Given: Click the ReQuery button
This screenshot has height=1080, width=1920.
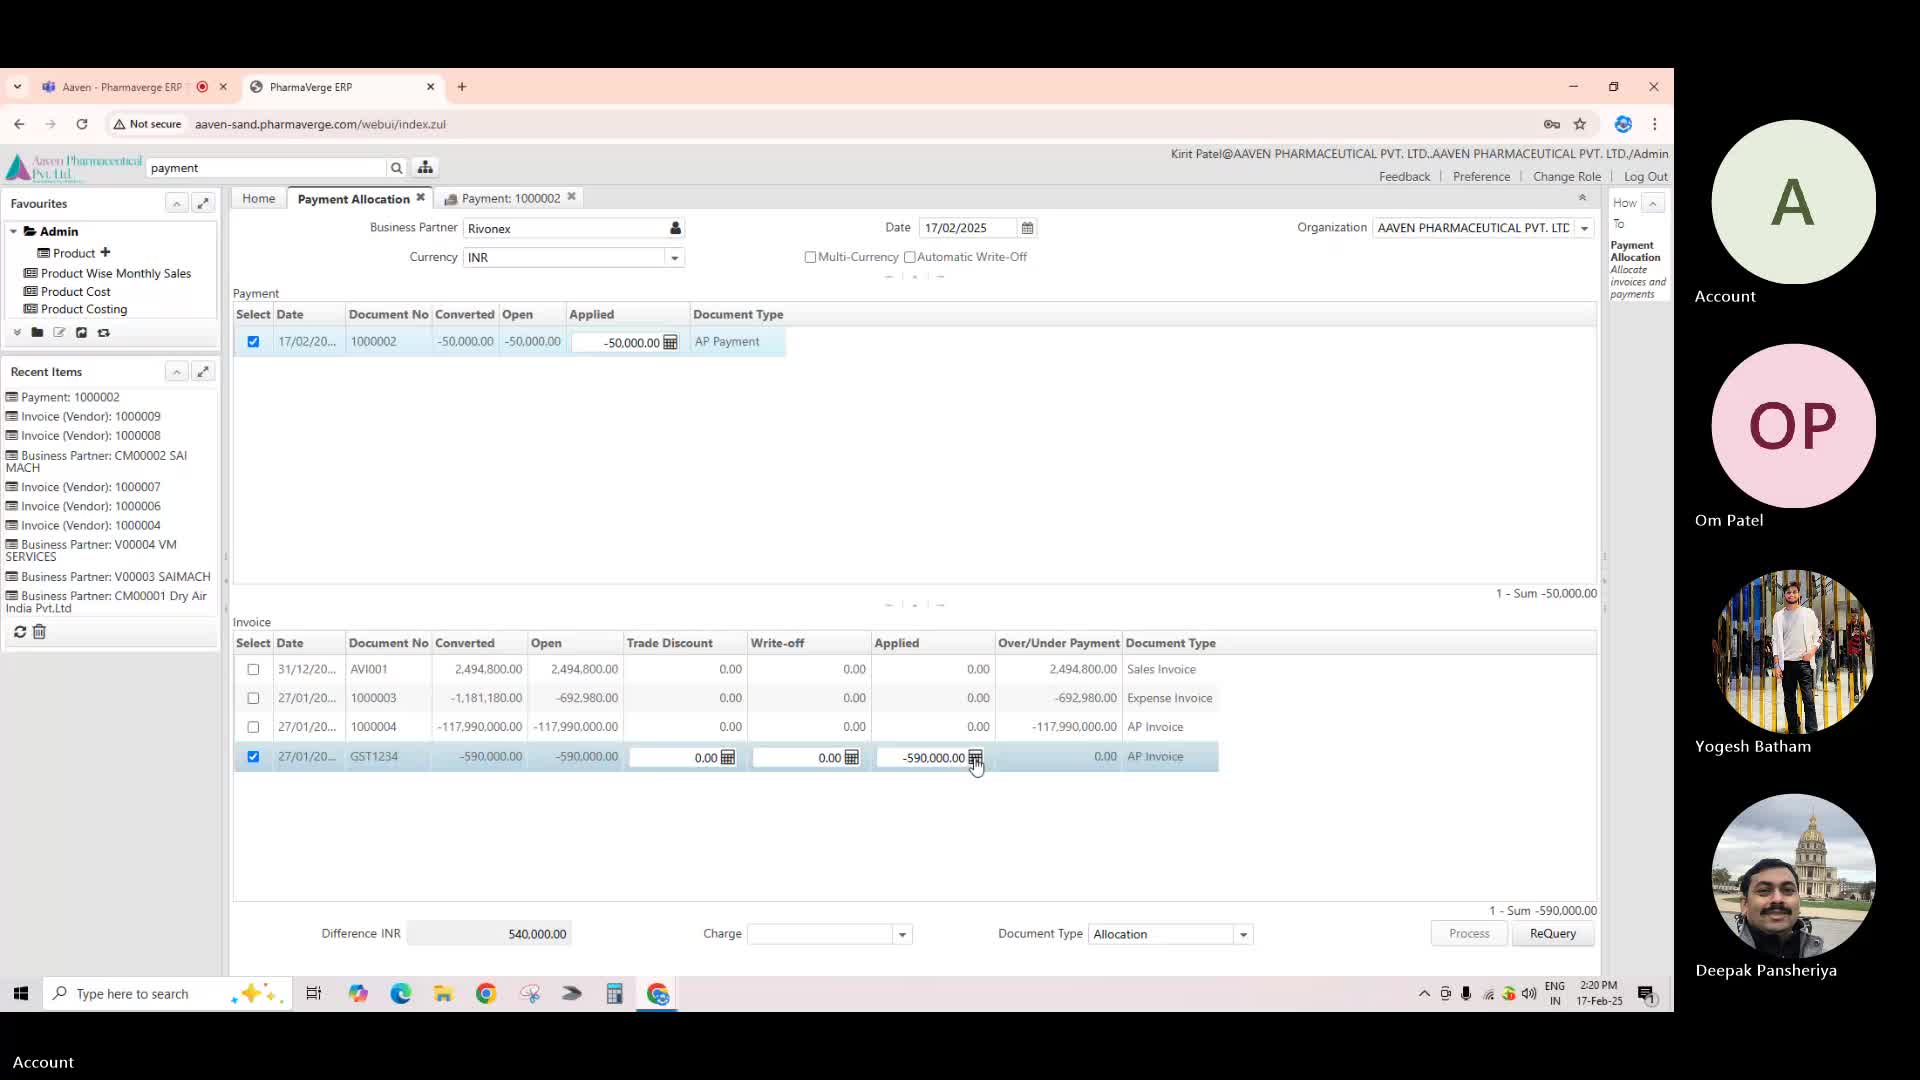Looking at the screenshot, I should (1552, 933).
